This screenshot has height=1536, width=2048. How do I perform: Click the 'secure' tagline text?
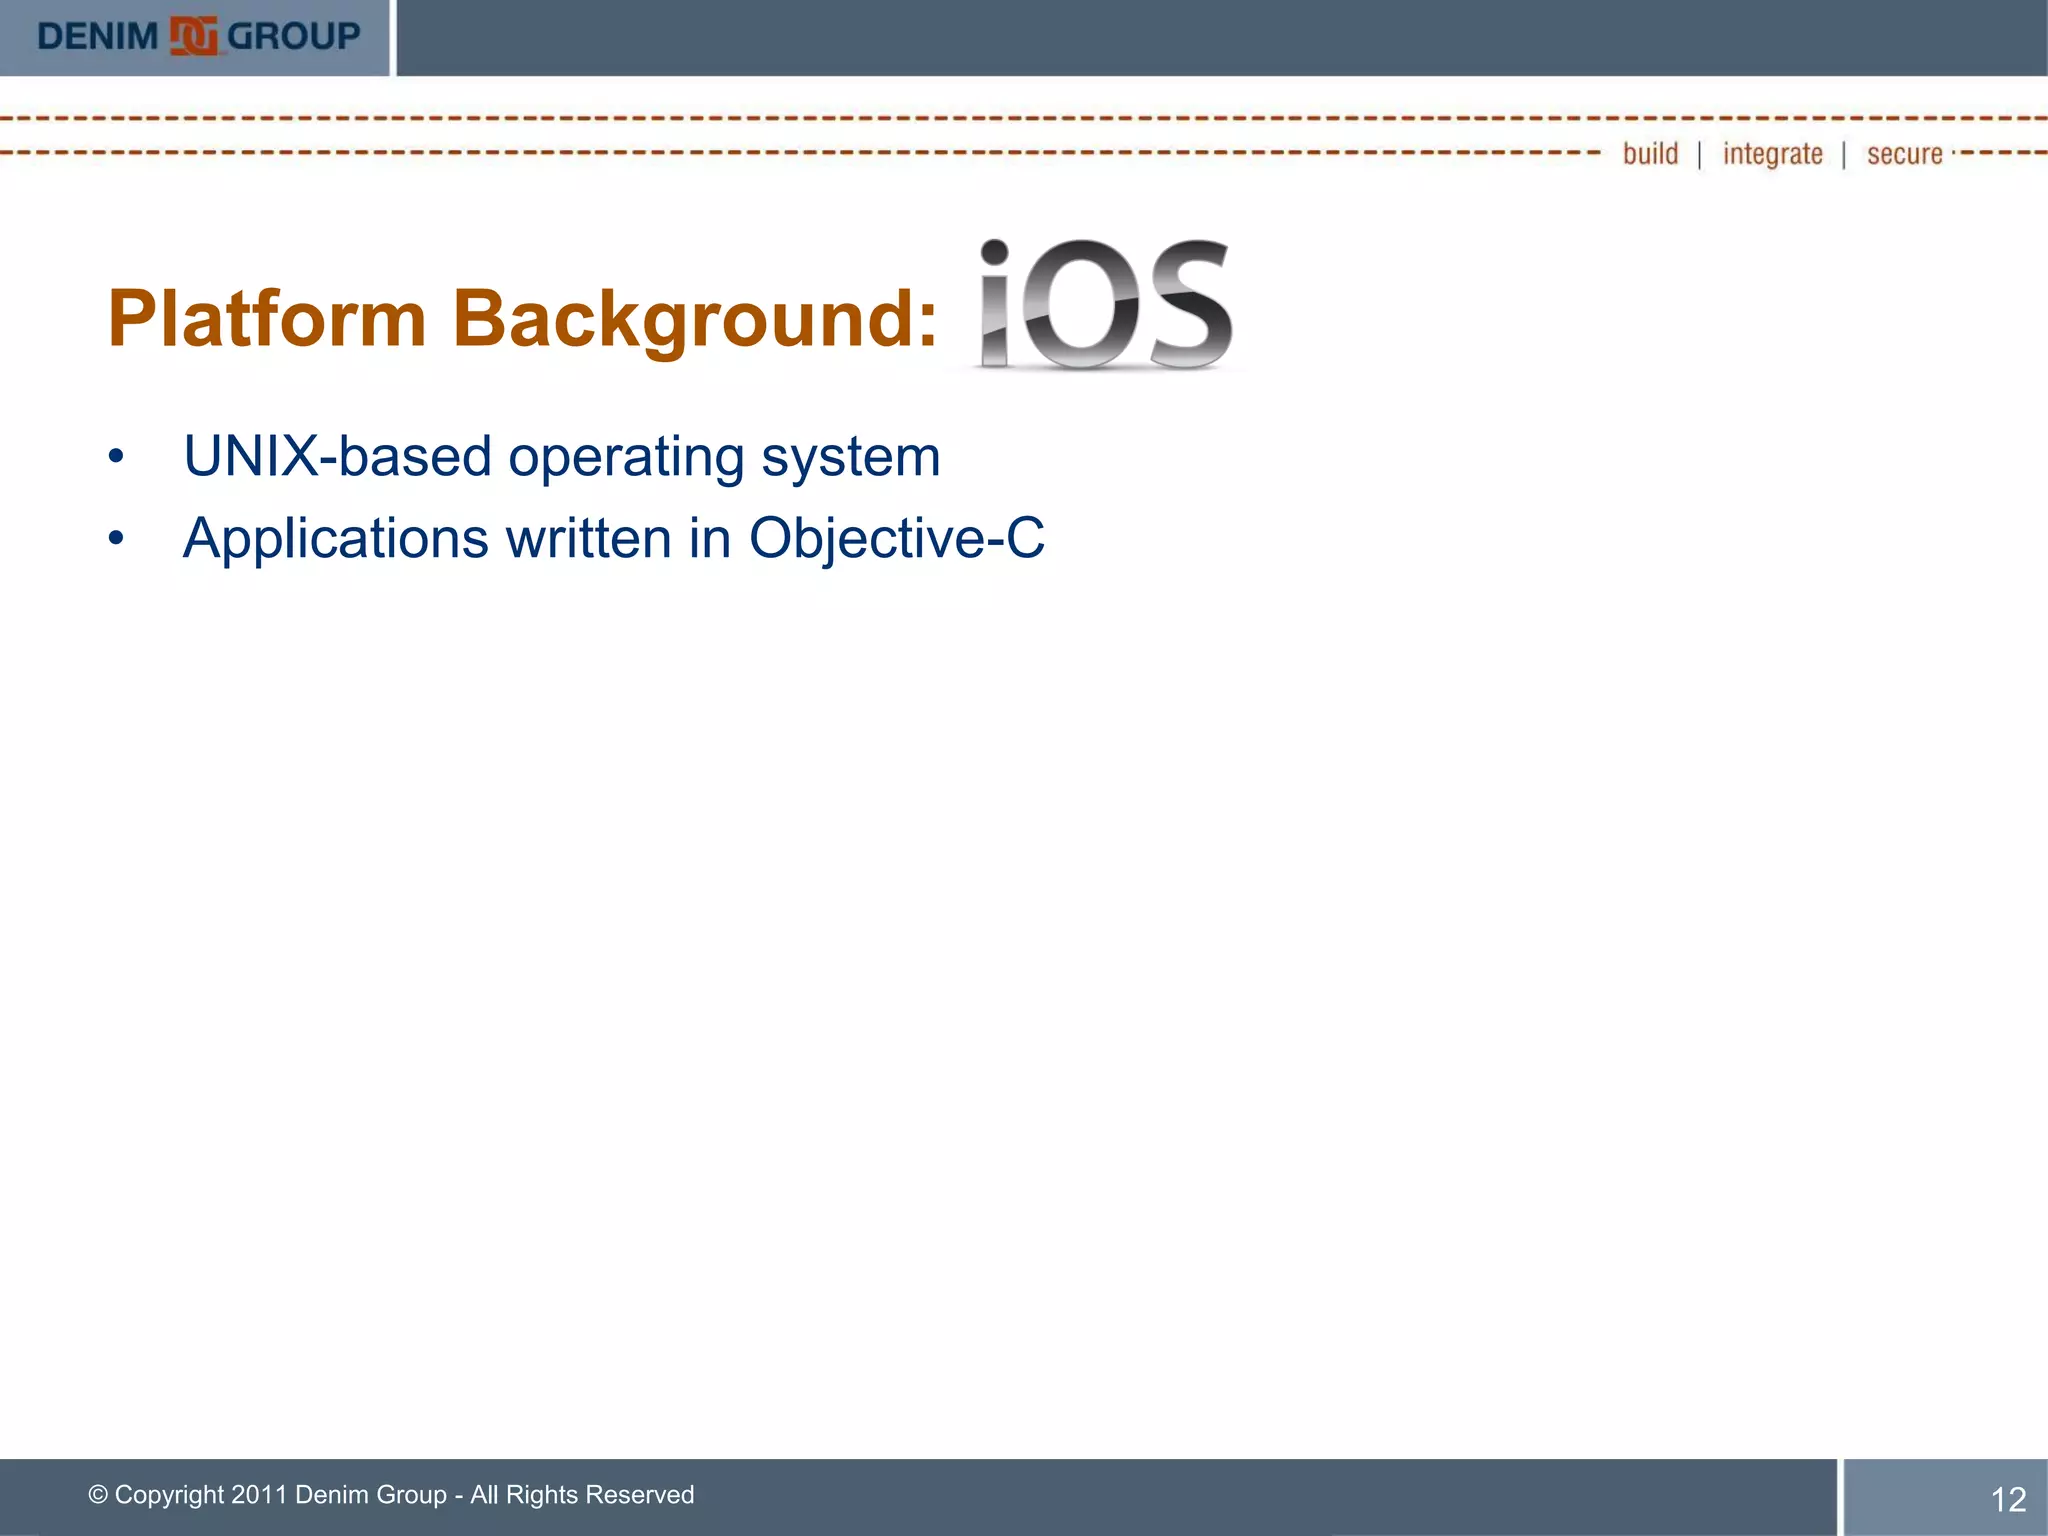1904,154
